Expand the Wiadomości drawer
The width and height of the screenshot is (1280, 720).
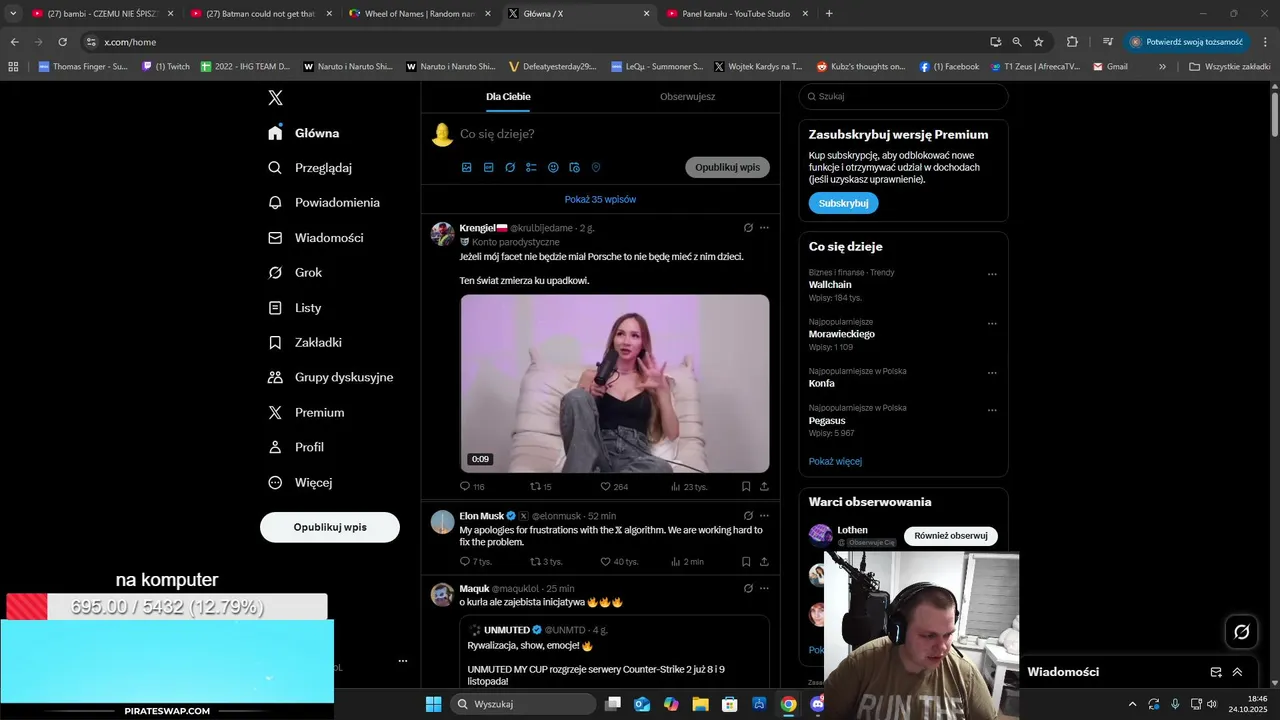coord(1237,672)
